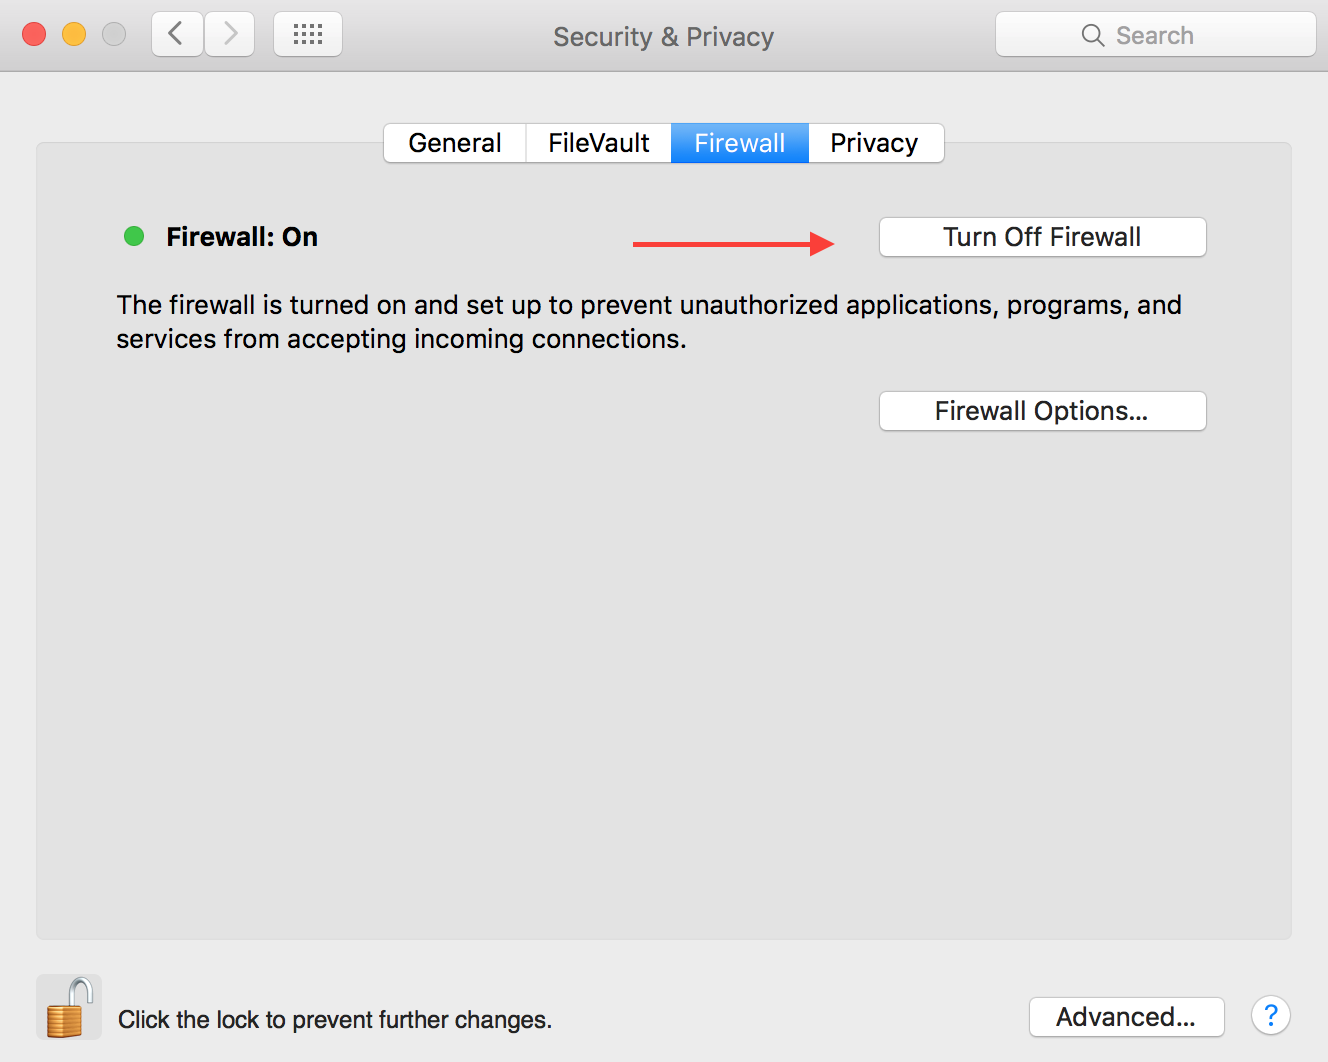The width and height of the screenshot is (1328, 1062).
Task: Click the red arrow annotation
Action: tap(733, 243)
